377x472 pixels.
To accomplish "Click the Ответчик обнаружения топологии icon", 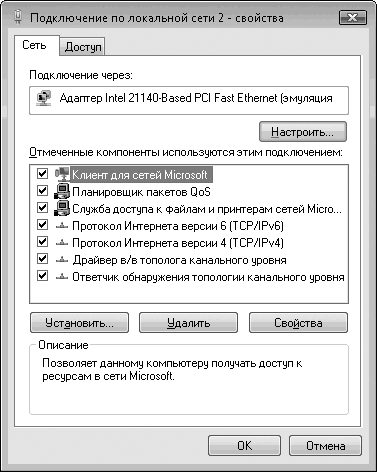I will pos(62,277).
